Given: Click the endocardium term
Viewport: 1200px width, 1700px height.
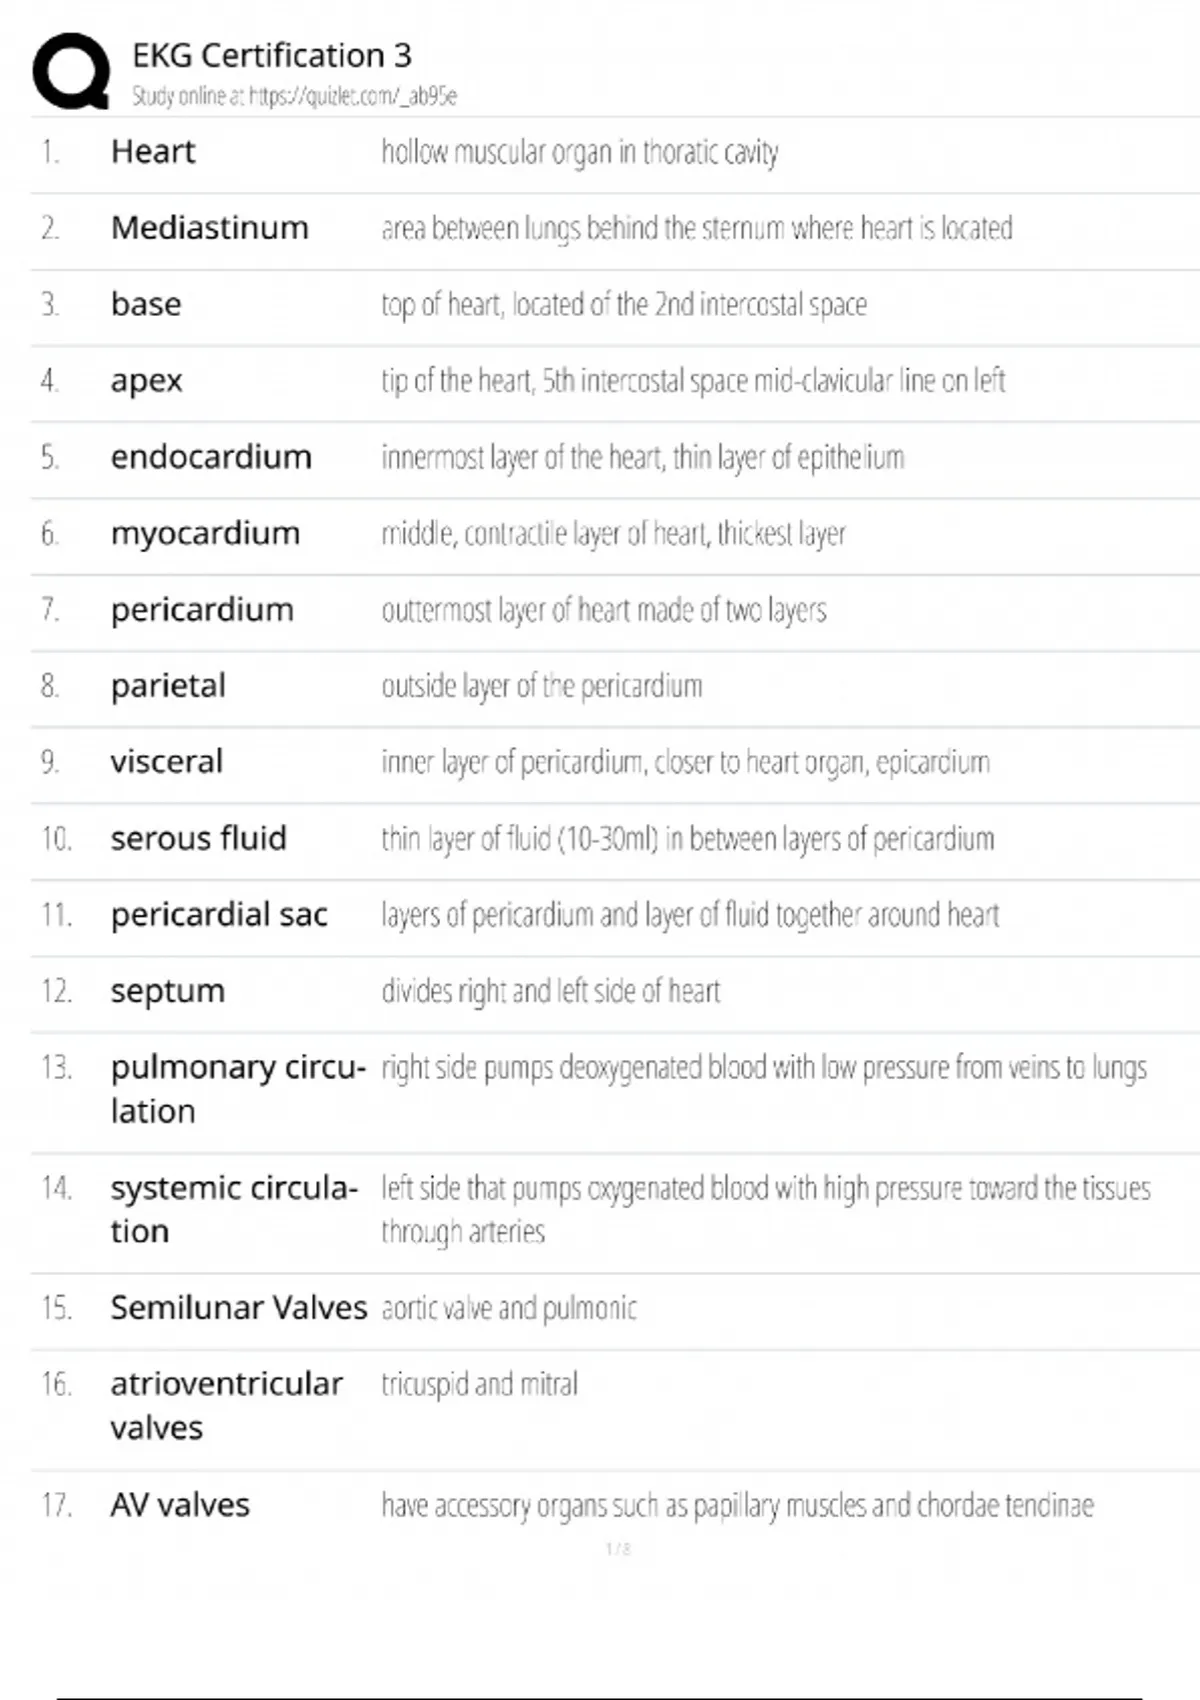Looking at the screenshot, I should point(211,457).
